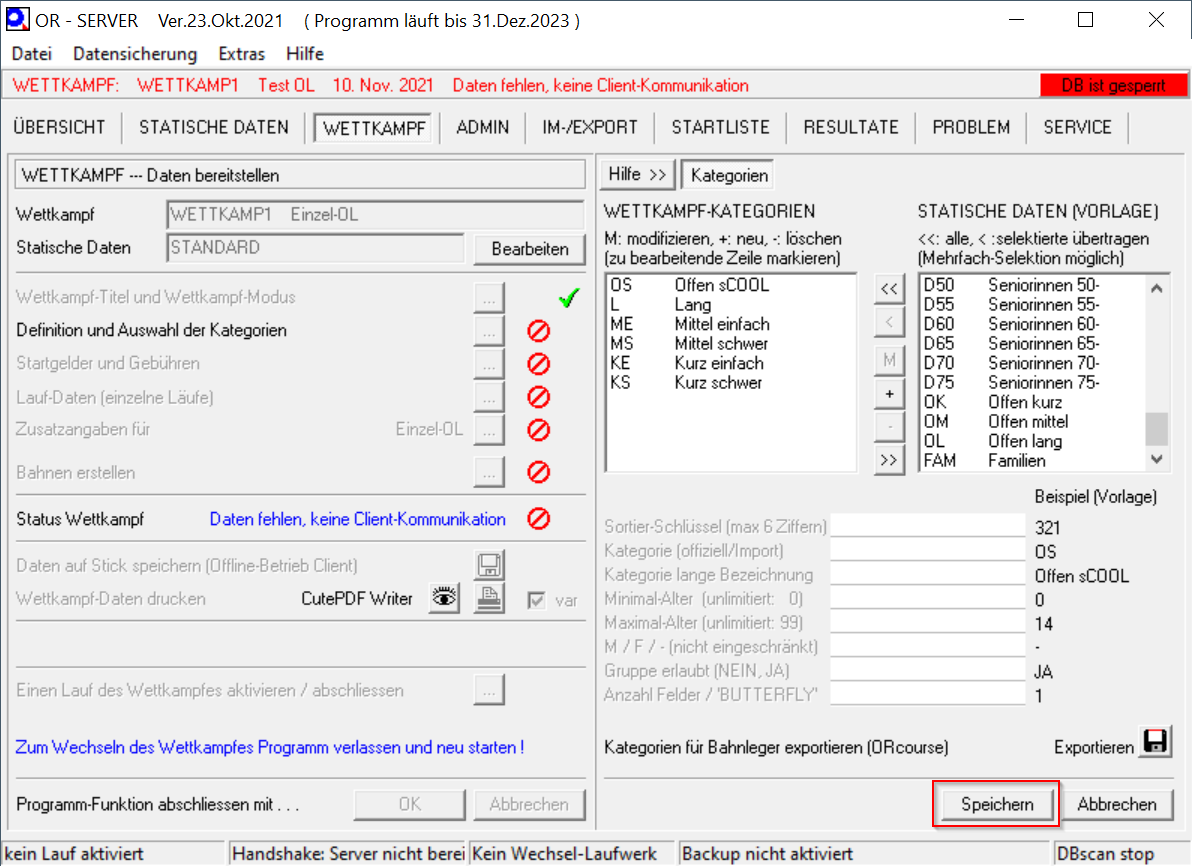Switch to the STARTLISTE tab
The width and height of the screenshot is (1192, 866).
(720, 127)
